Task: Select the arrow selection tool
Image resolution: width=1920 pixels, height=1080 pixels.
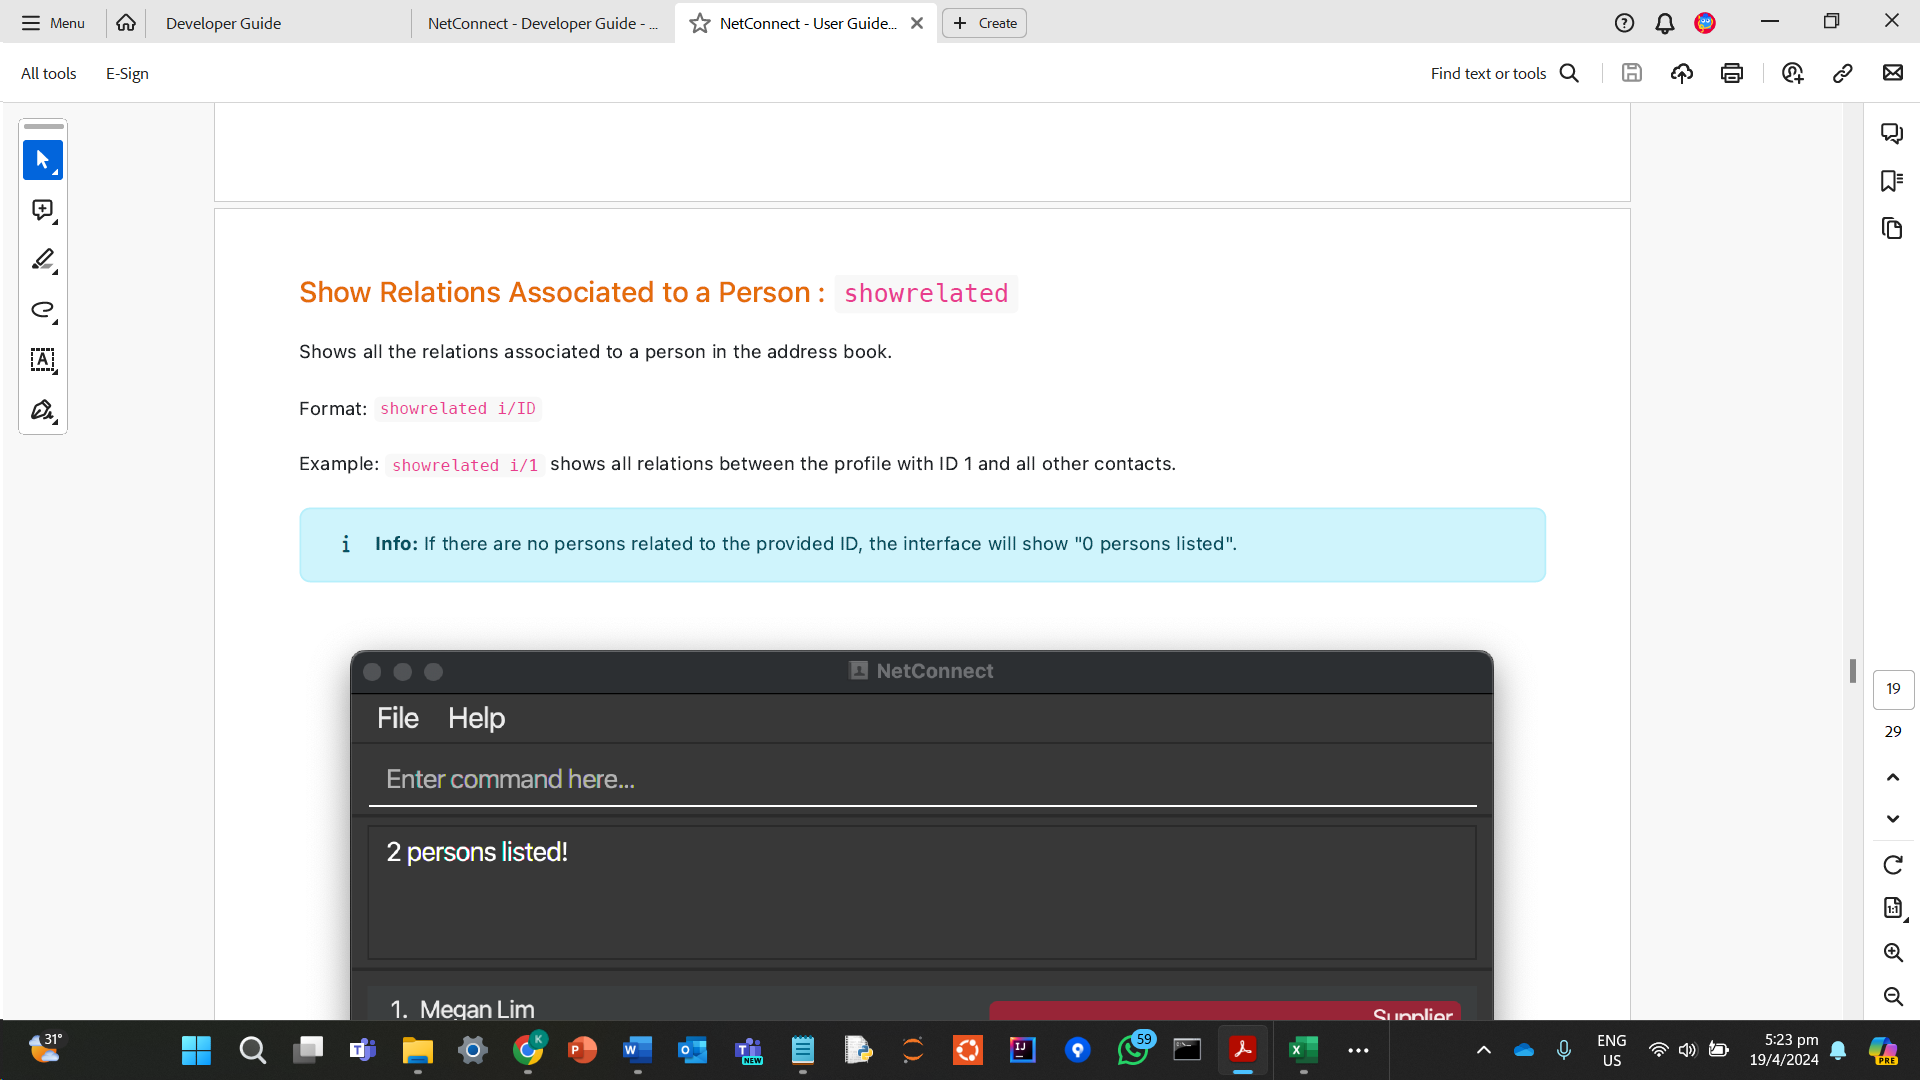Action: point(42,160)
